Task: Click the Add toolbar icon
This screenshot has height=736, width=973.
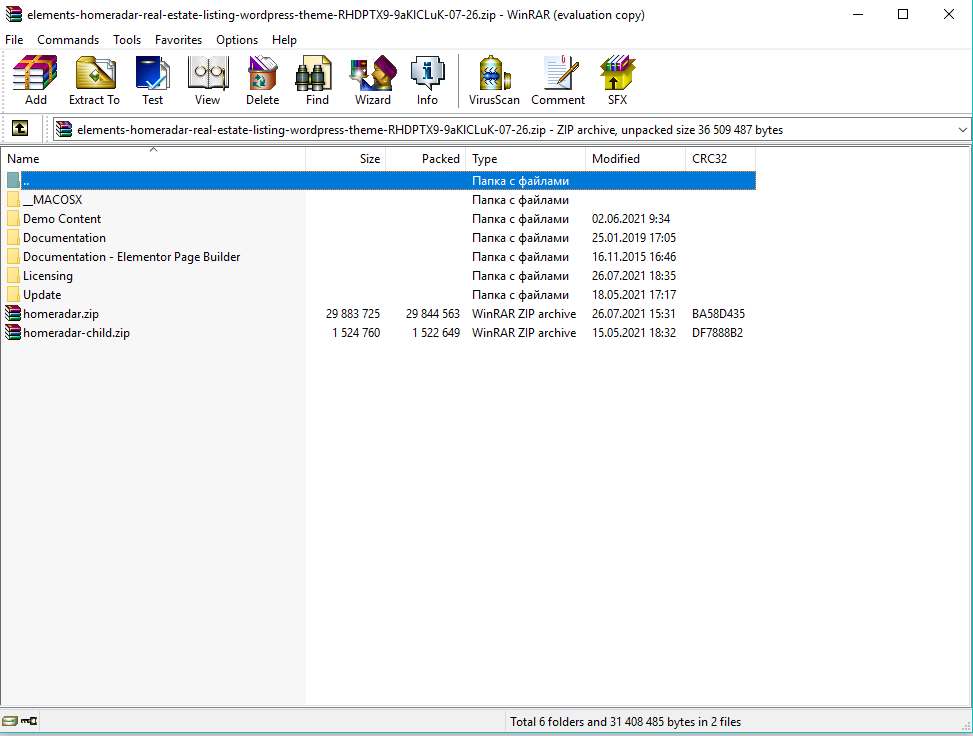Action: click(35, 80)
